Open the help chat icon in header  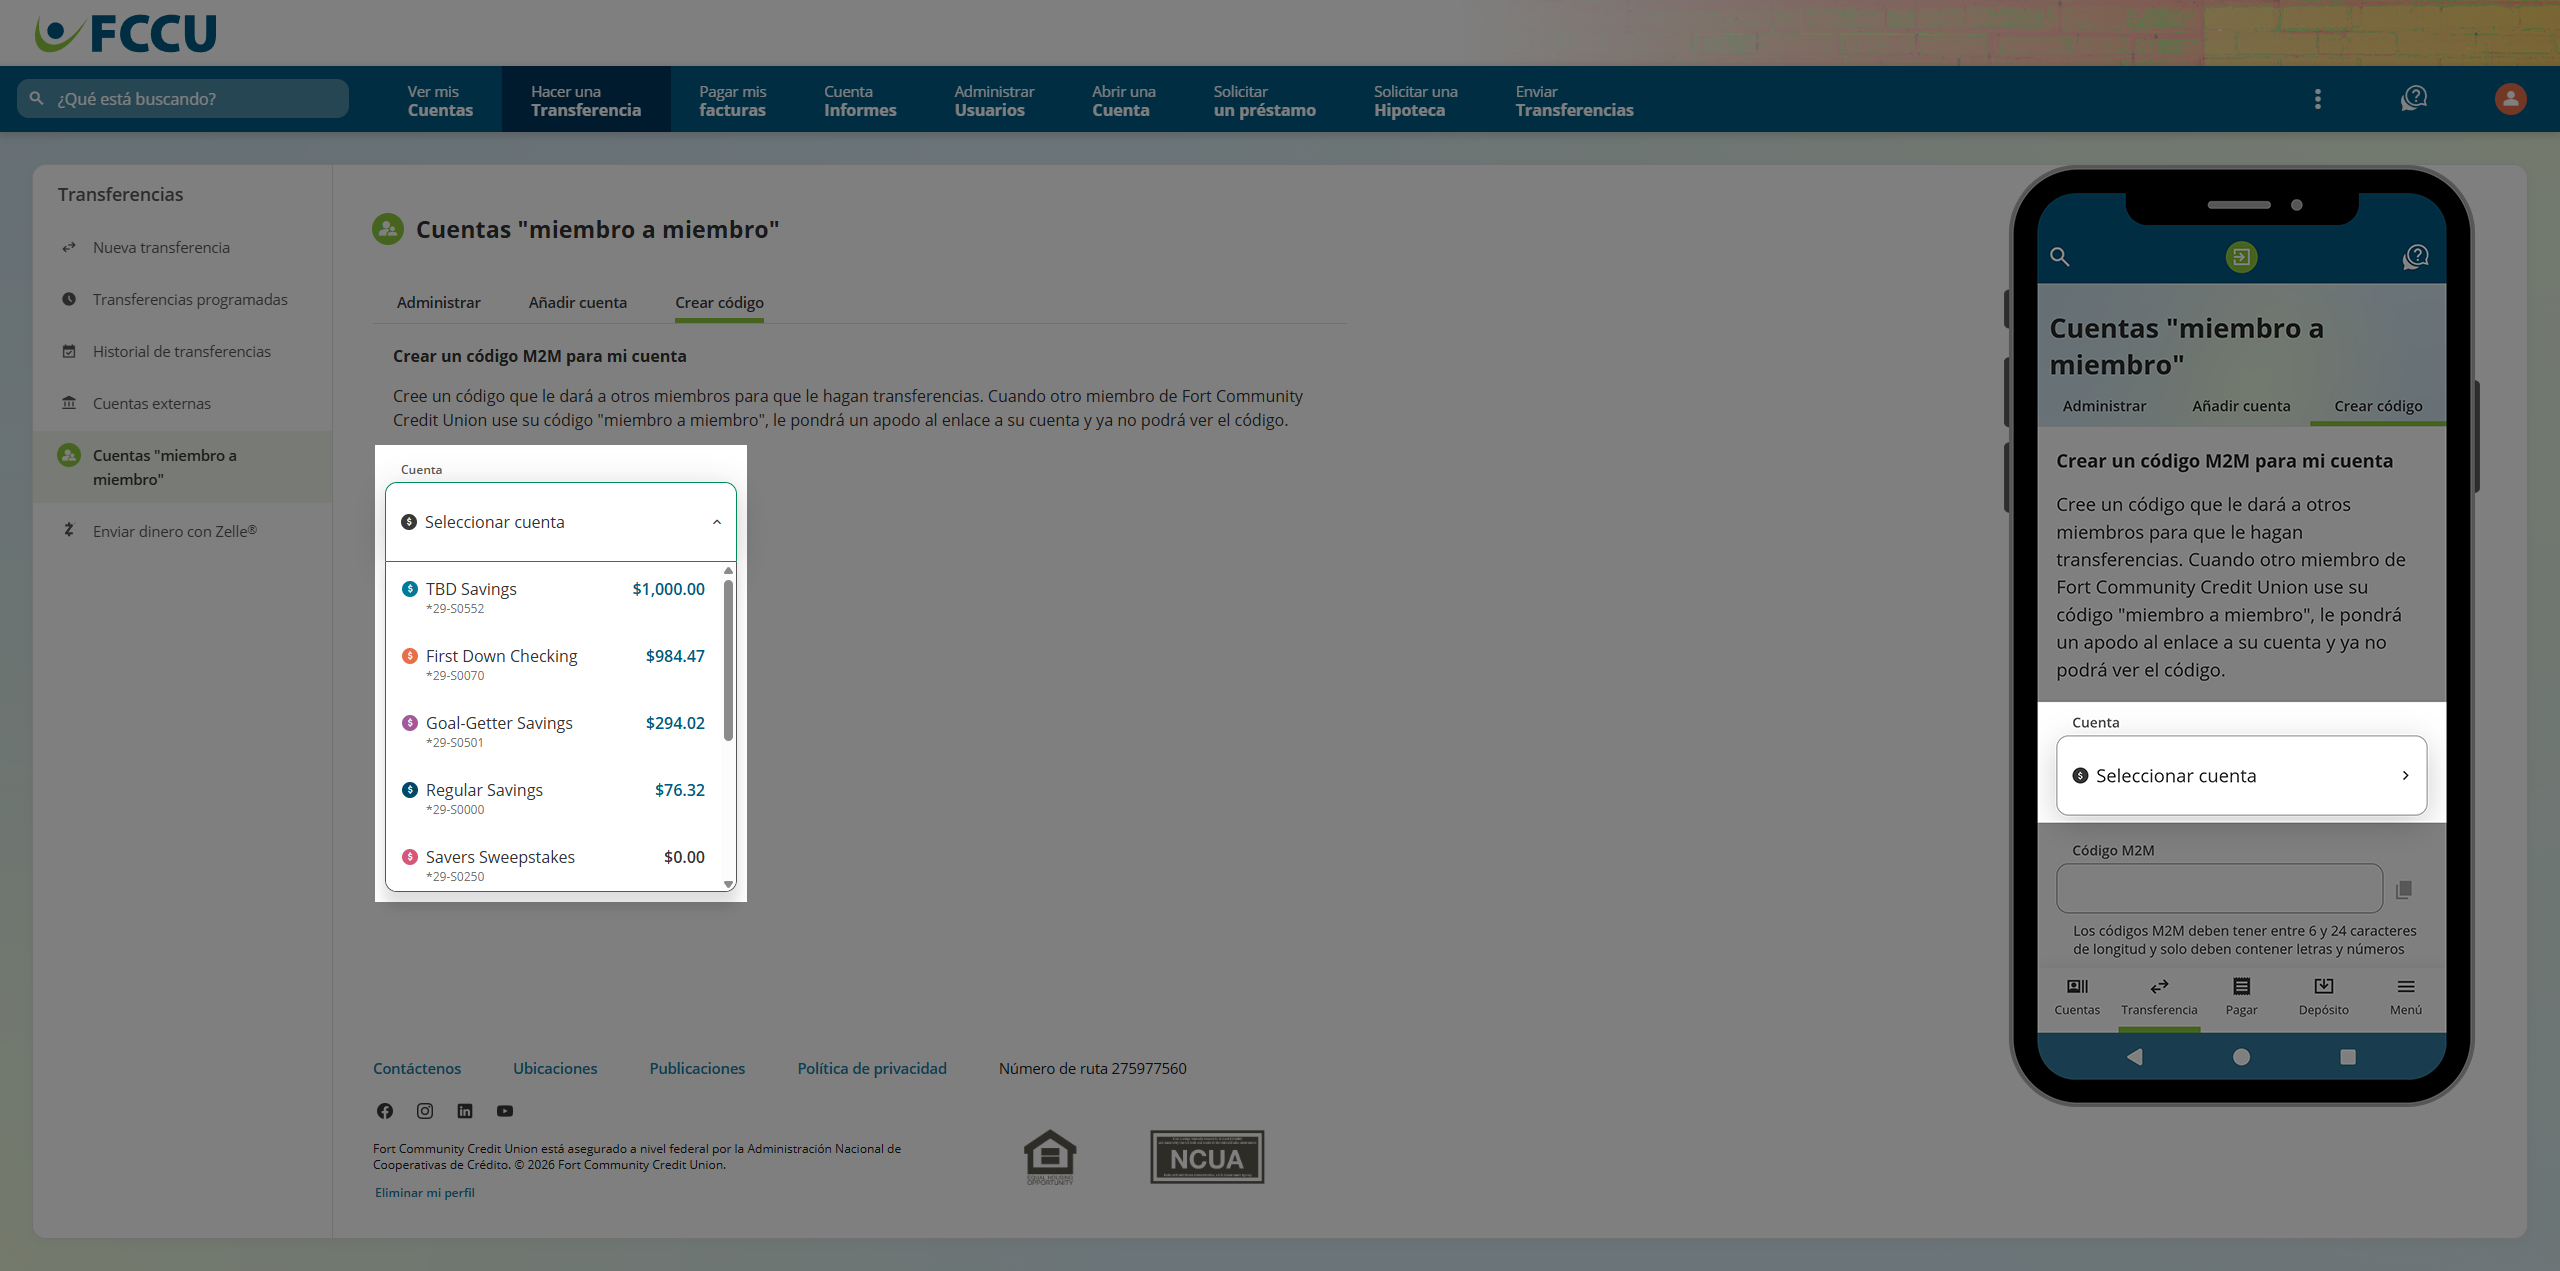click(2414, 99)
